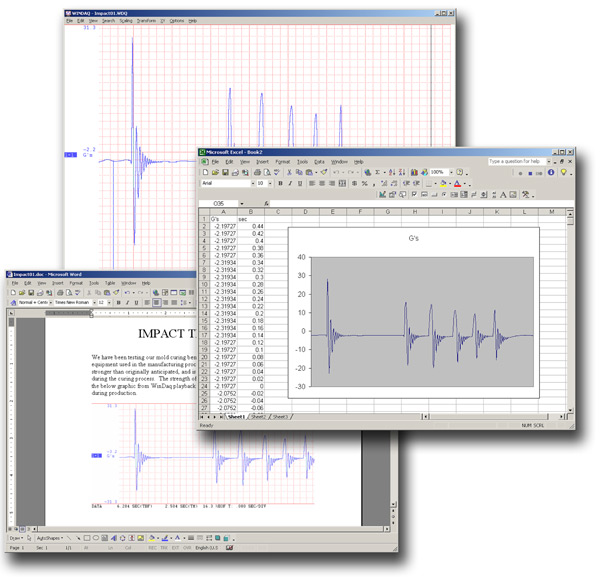Click the blue info icon in Excel
The image size is (600, 581).
coord(551,172)
